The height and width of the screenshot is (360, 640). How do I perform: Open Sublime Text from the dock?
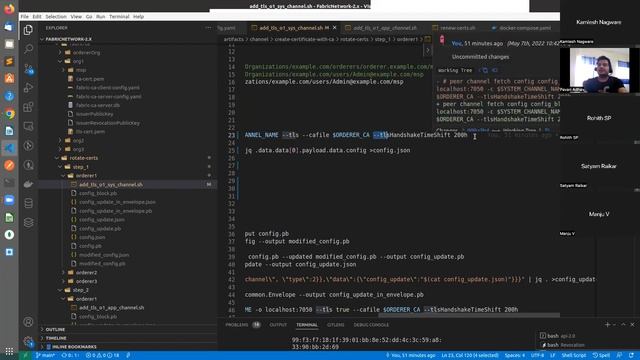9,61
